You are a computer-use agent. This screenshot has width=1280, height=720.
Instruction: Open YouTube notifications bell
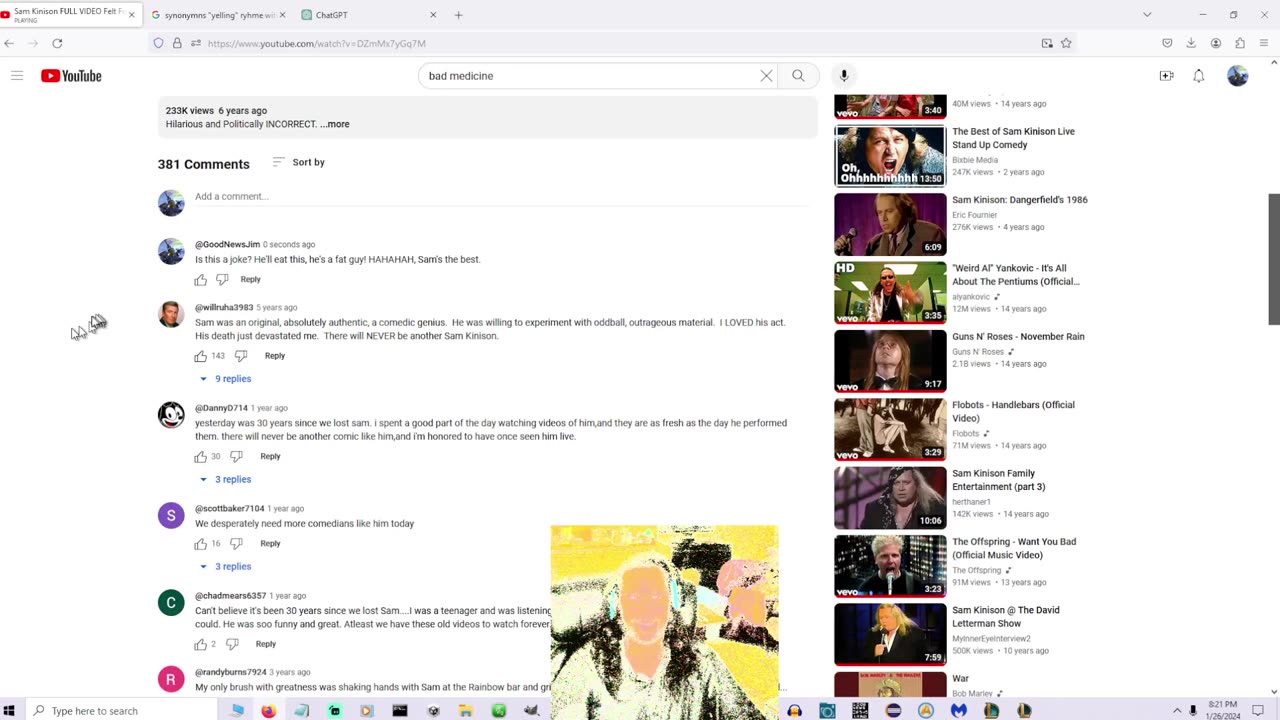(x=1199, y=76)
